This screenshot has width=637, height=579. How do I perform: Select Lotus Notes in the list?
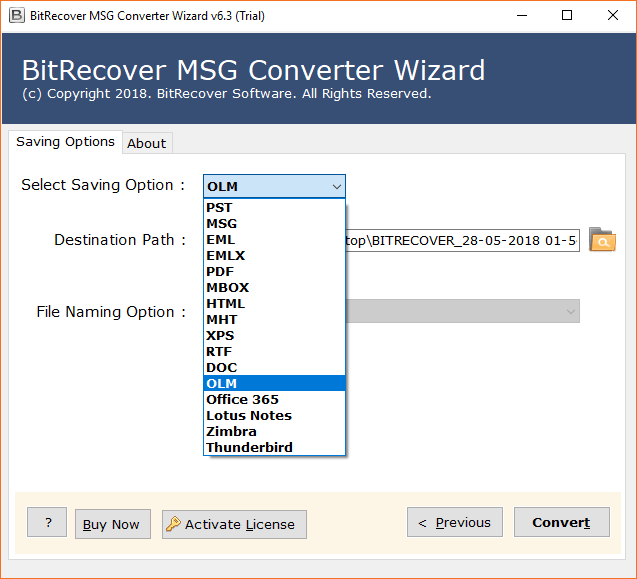pyautogui.click(x=274, y=416)
